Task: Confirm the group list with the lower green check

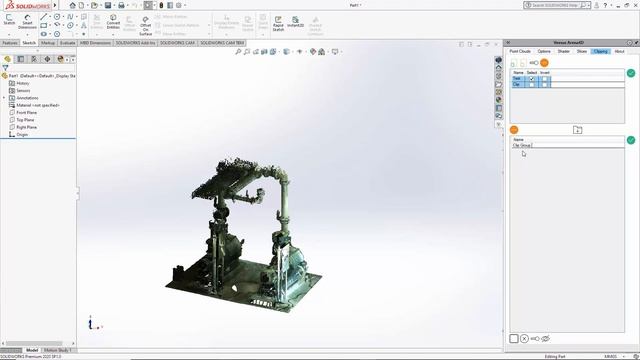Action: pyautogui.click(x=631, y=140)
